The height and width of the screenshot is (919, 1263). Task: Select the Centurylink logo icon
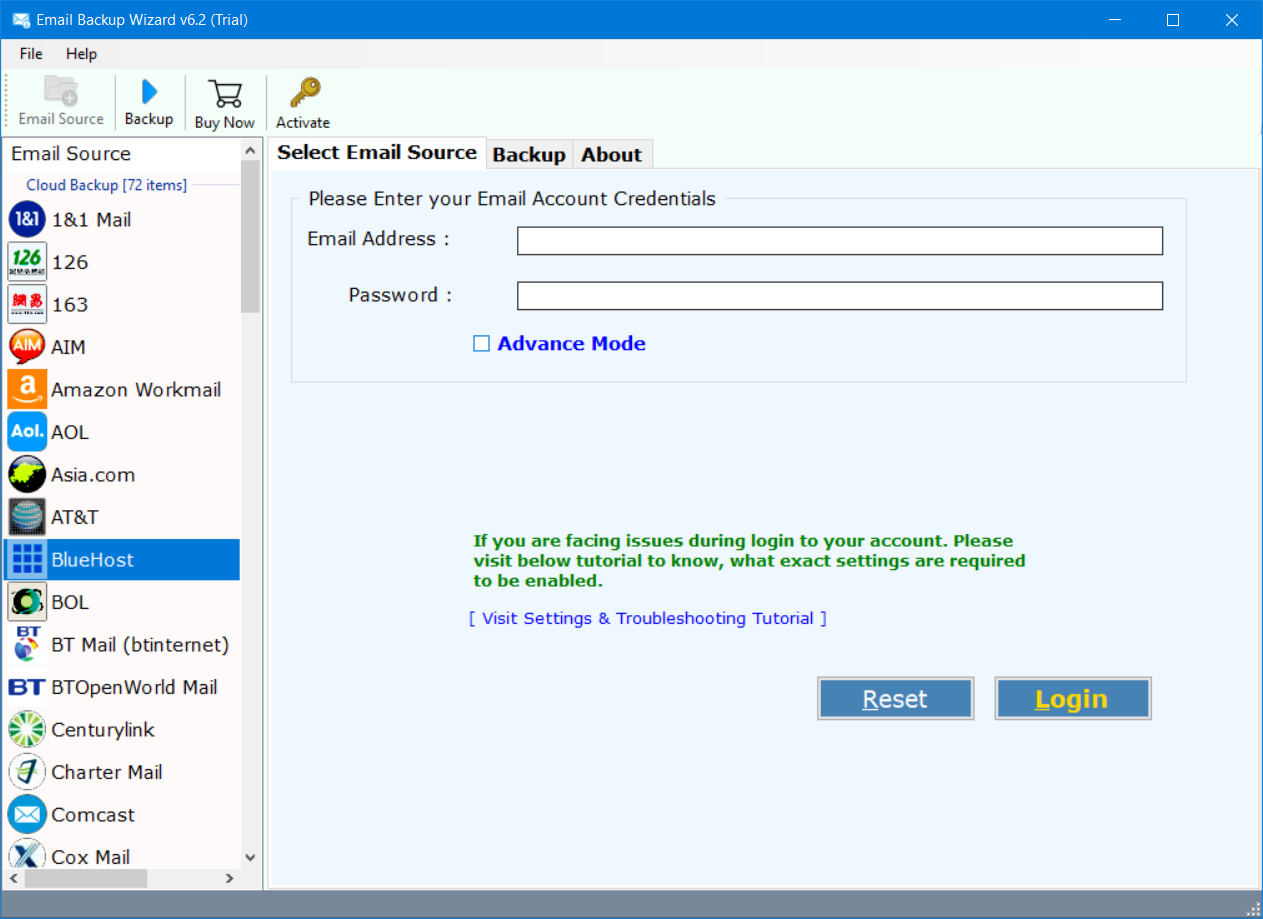point(27,730)
